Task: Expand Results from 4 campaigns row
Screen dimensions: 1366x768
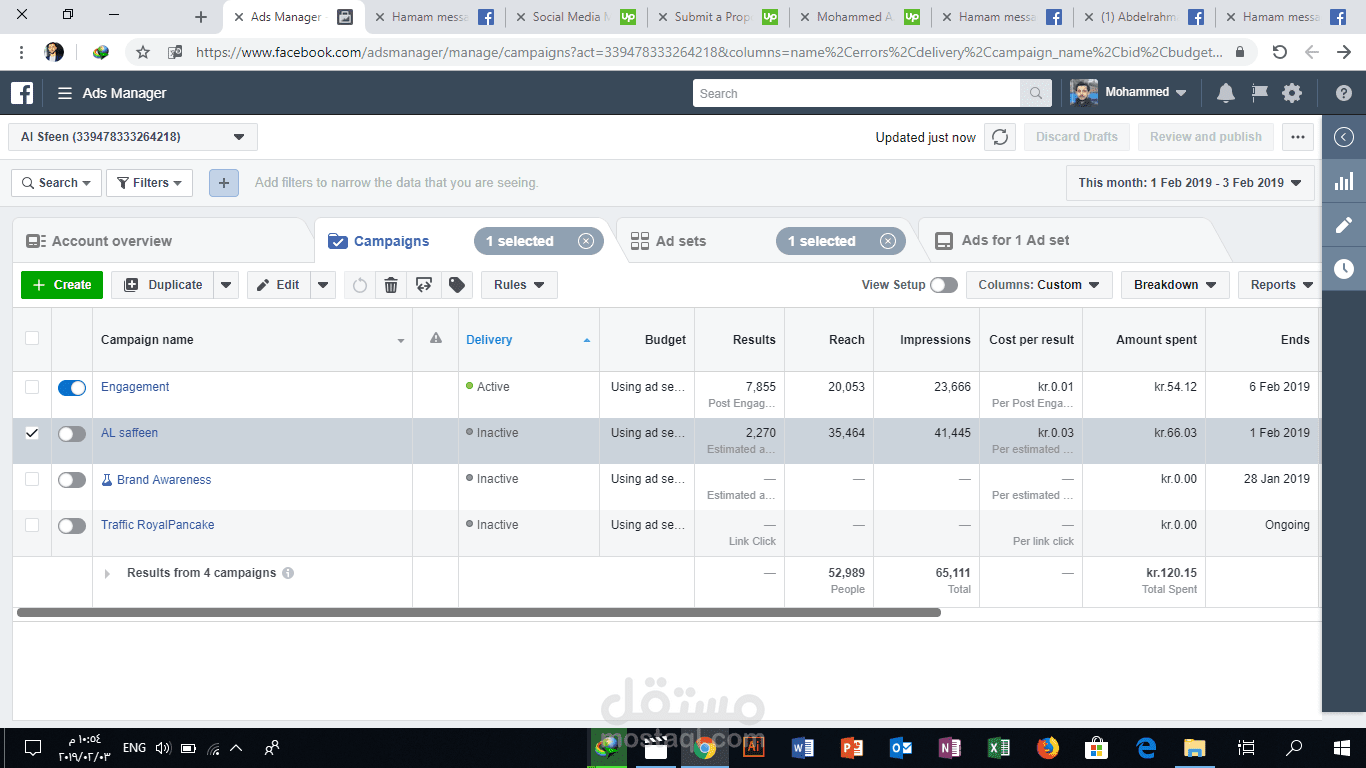Action: [x=108, y=574]
